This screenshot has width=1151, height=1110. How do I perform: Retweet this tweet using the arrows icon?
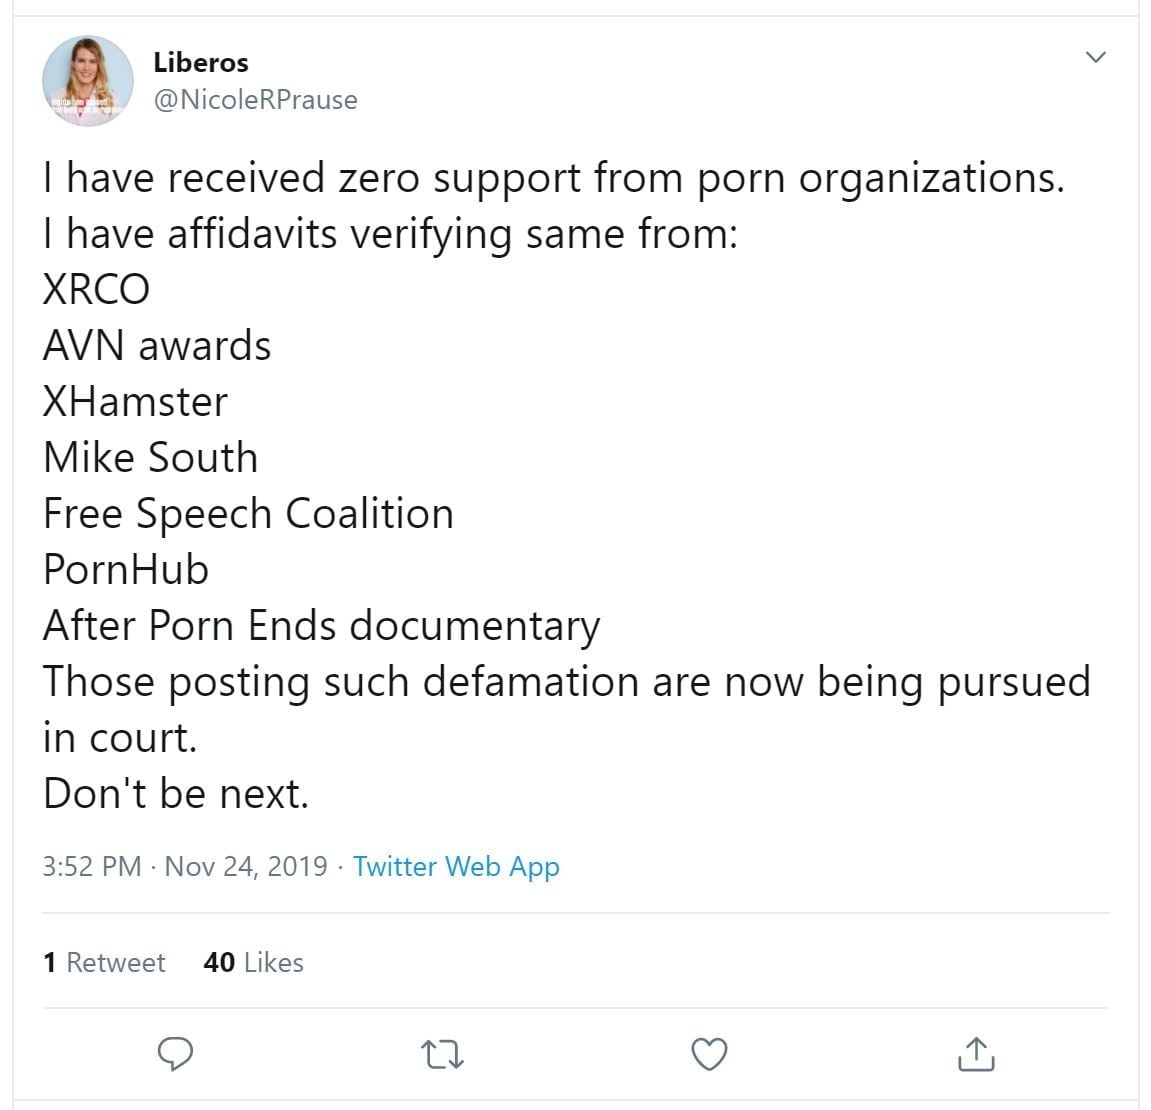tap(442, 1054)
